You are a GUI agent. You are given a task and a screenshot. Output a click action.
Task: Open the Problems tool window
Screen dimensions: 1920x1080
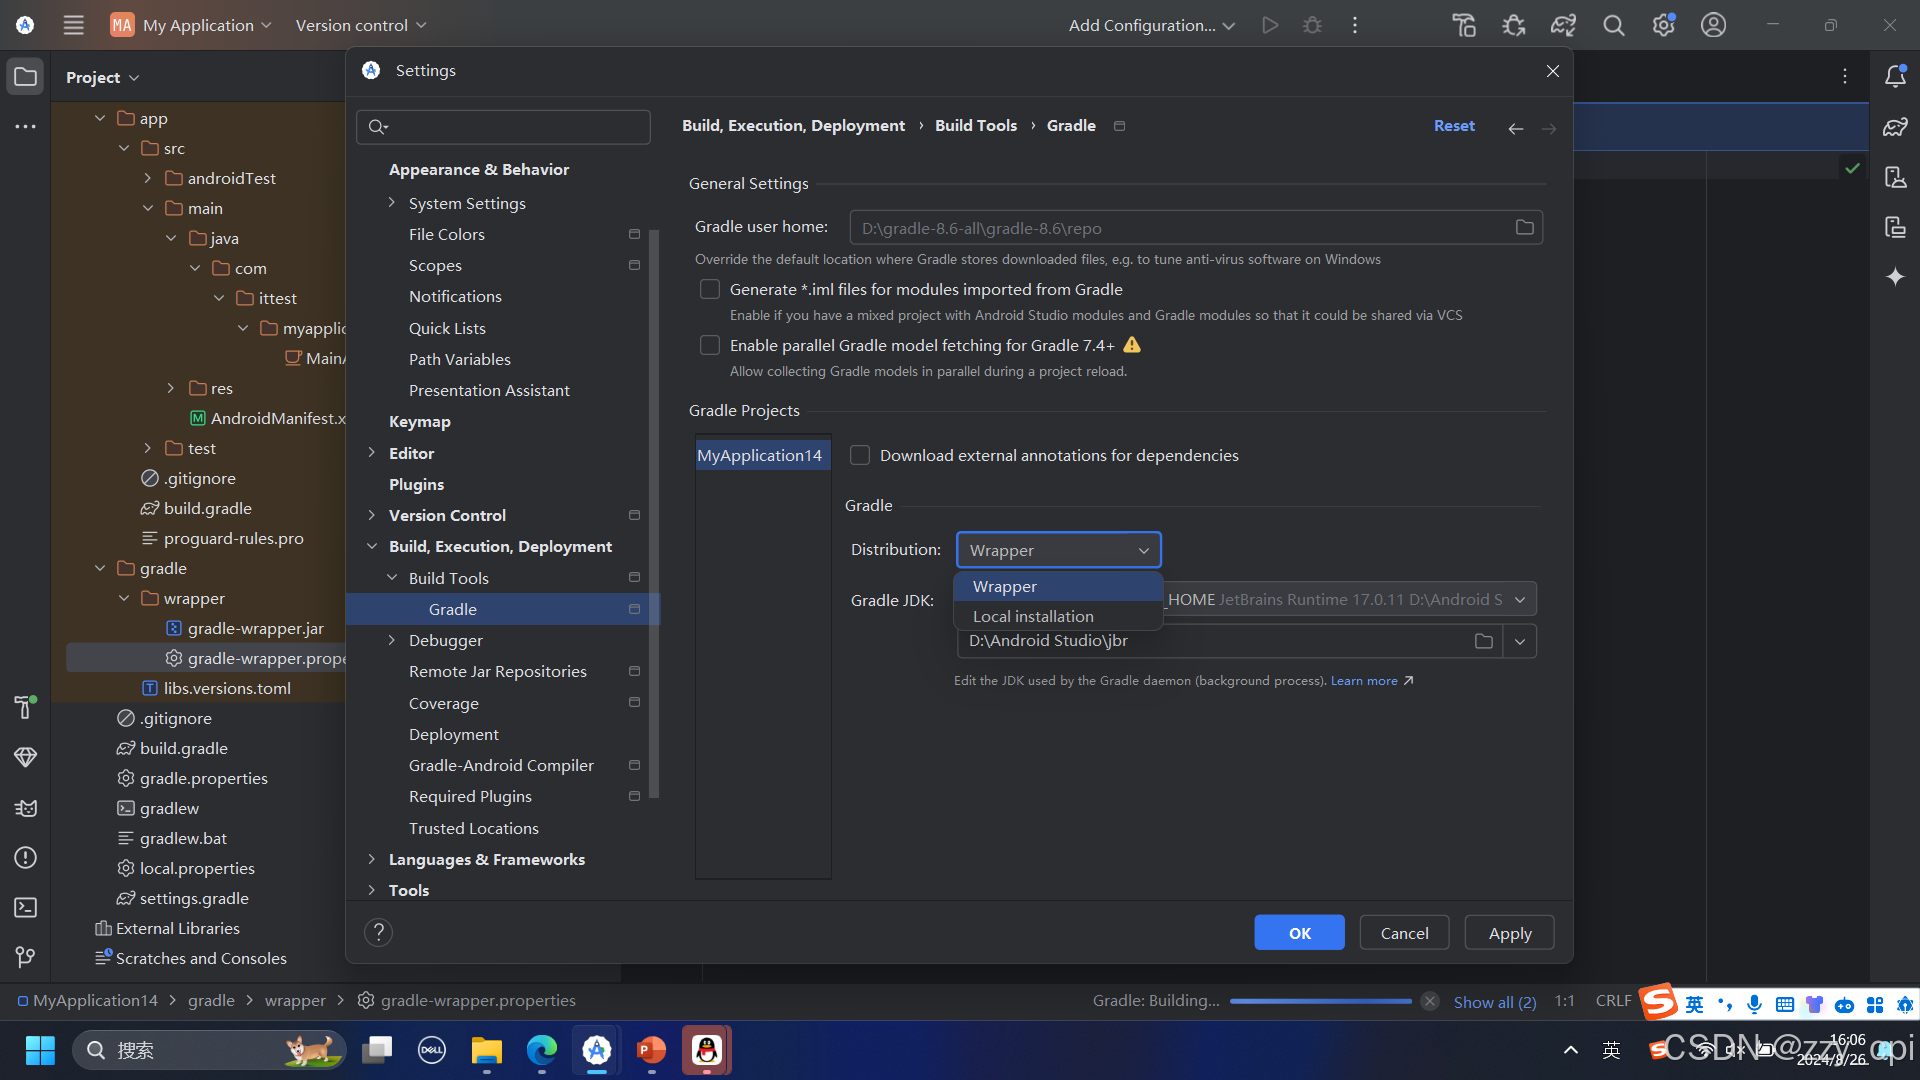[25, 858]
